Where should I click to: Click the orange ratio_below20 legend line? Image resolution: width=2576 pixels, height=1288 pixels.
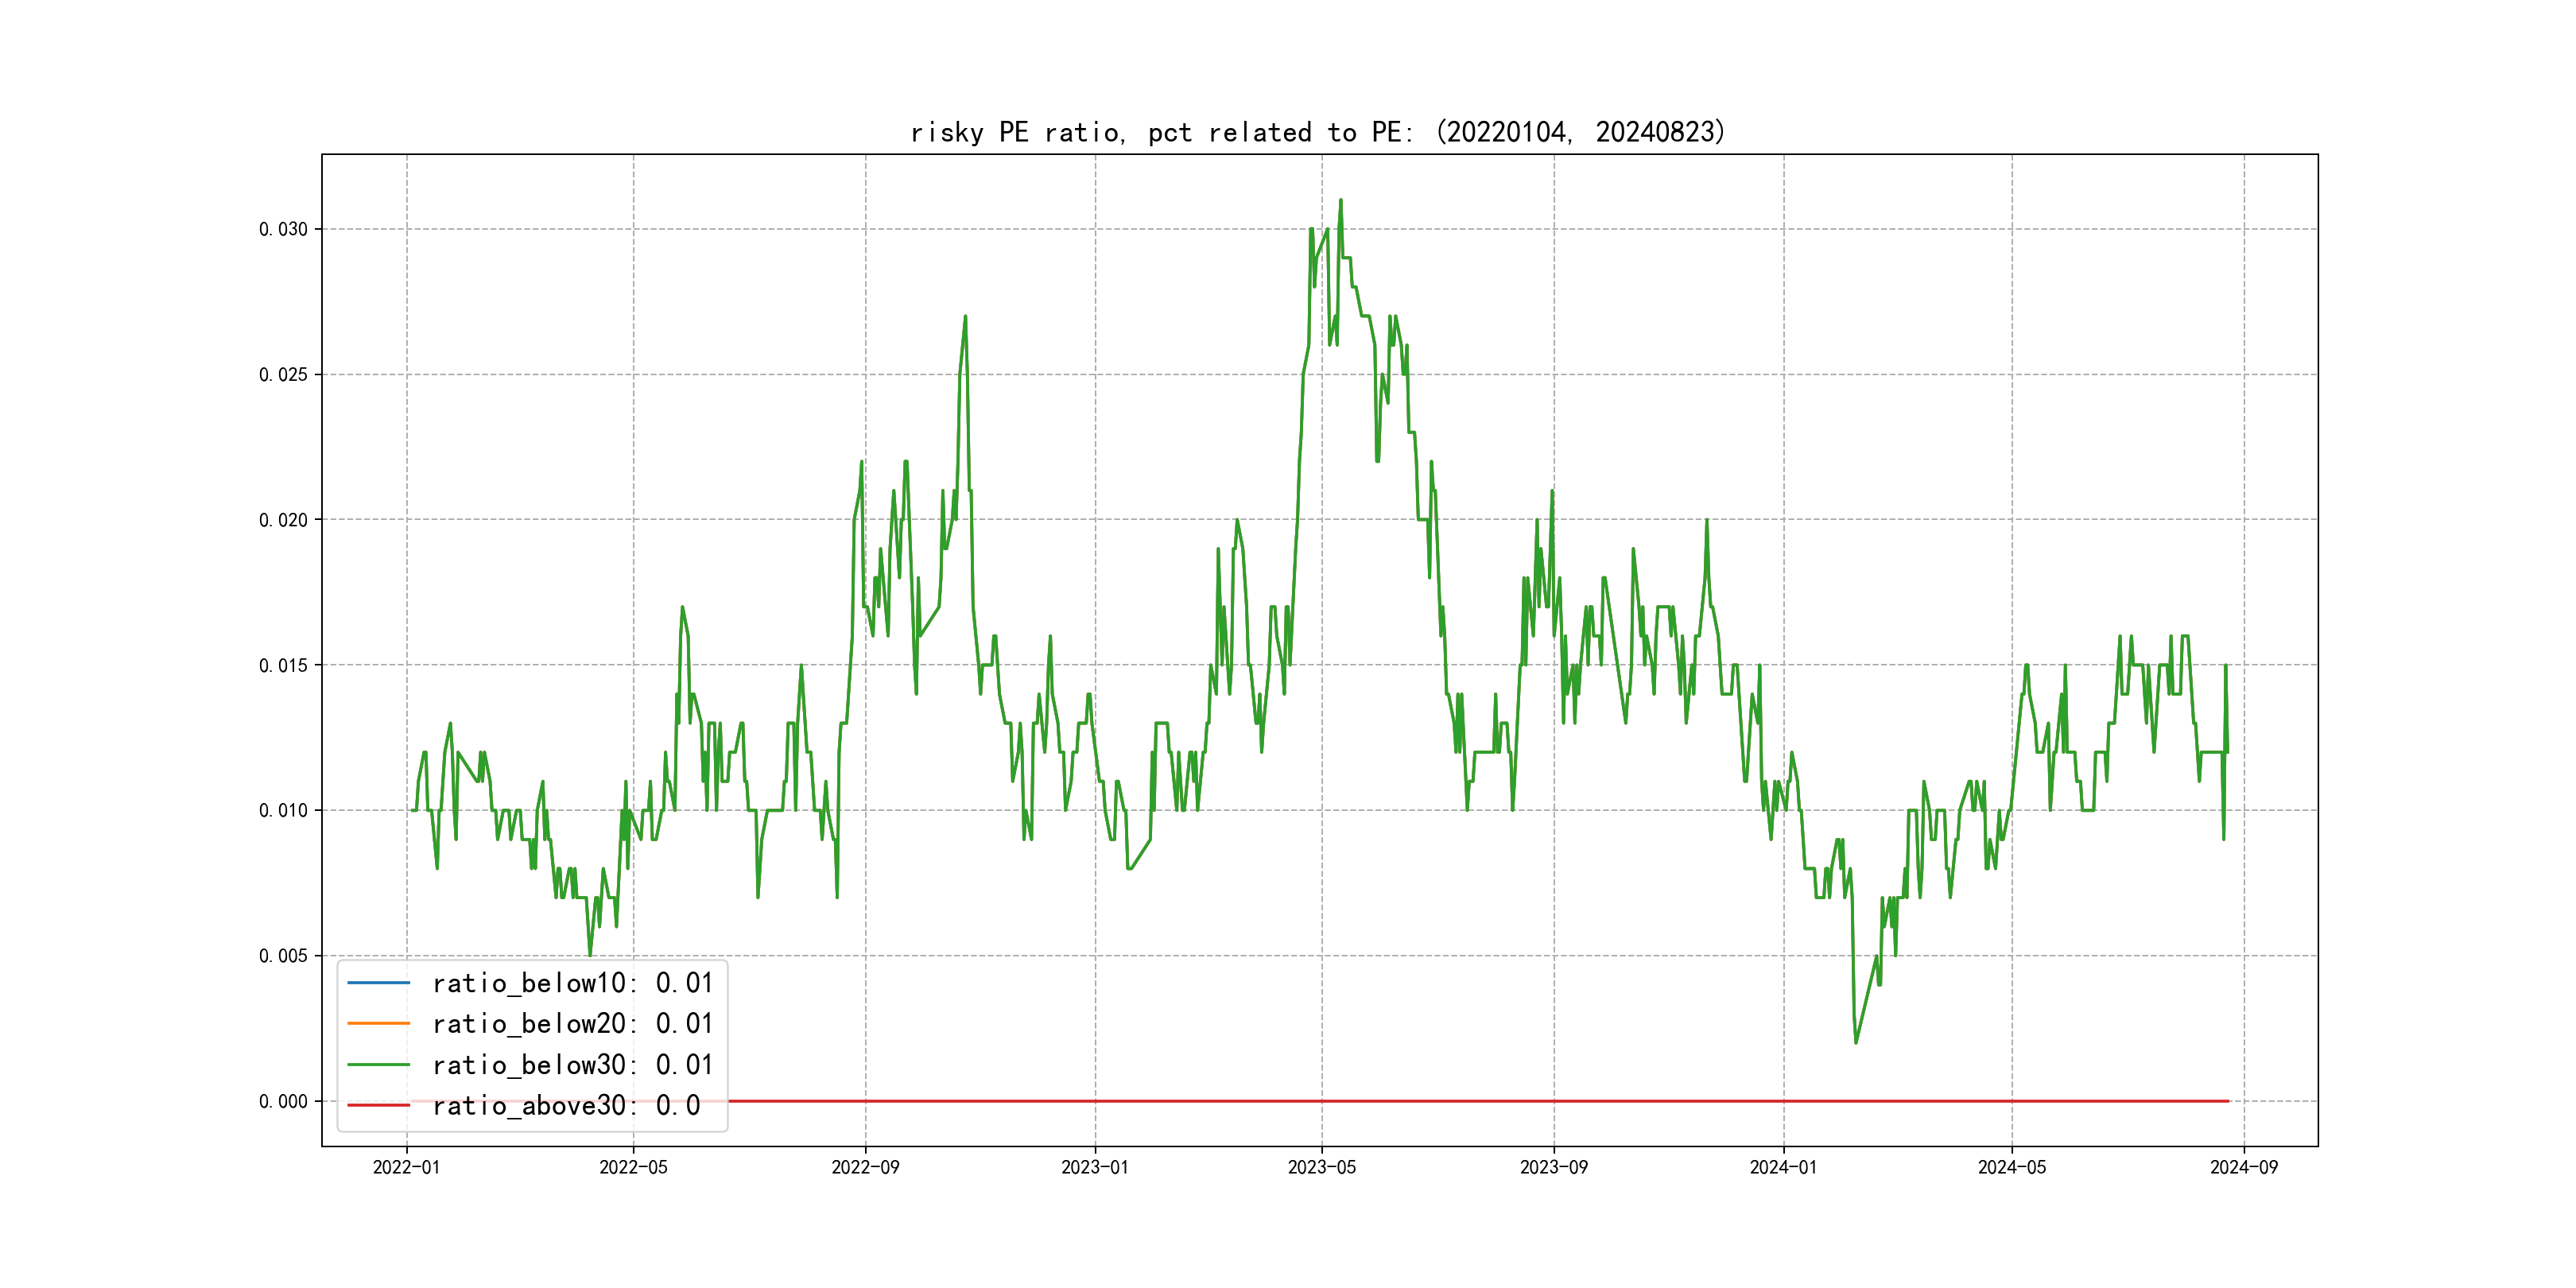pos(378,1023)
